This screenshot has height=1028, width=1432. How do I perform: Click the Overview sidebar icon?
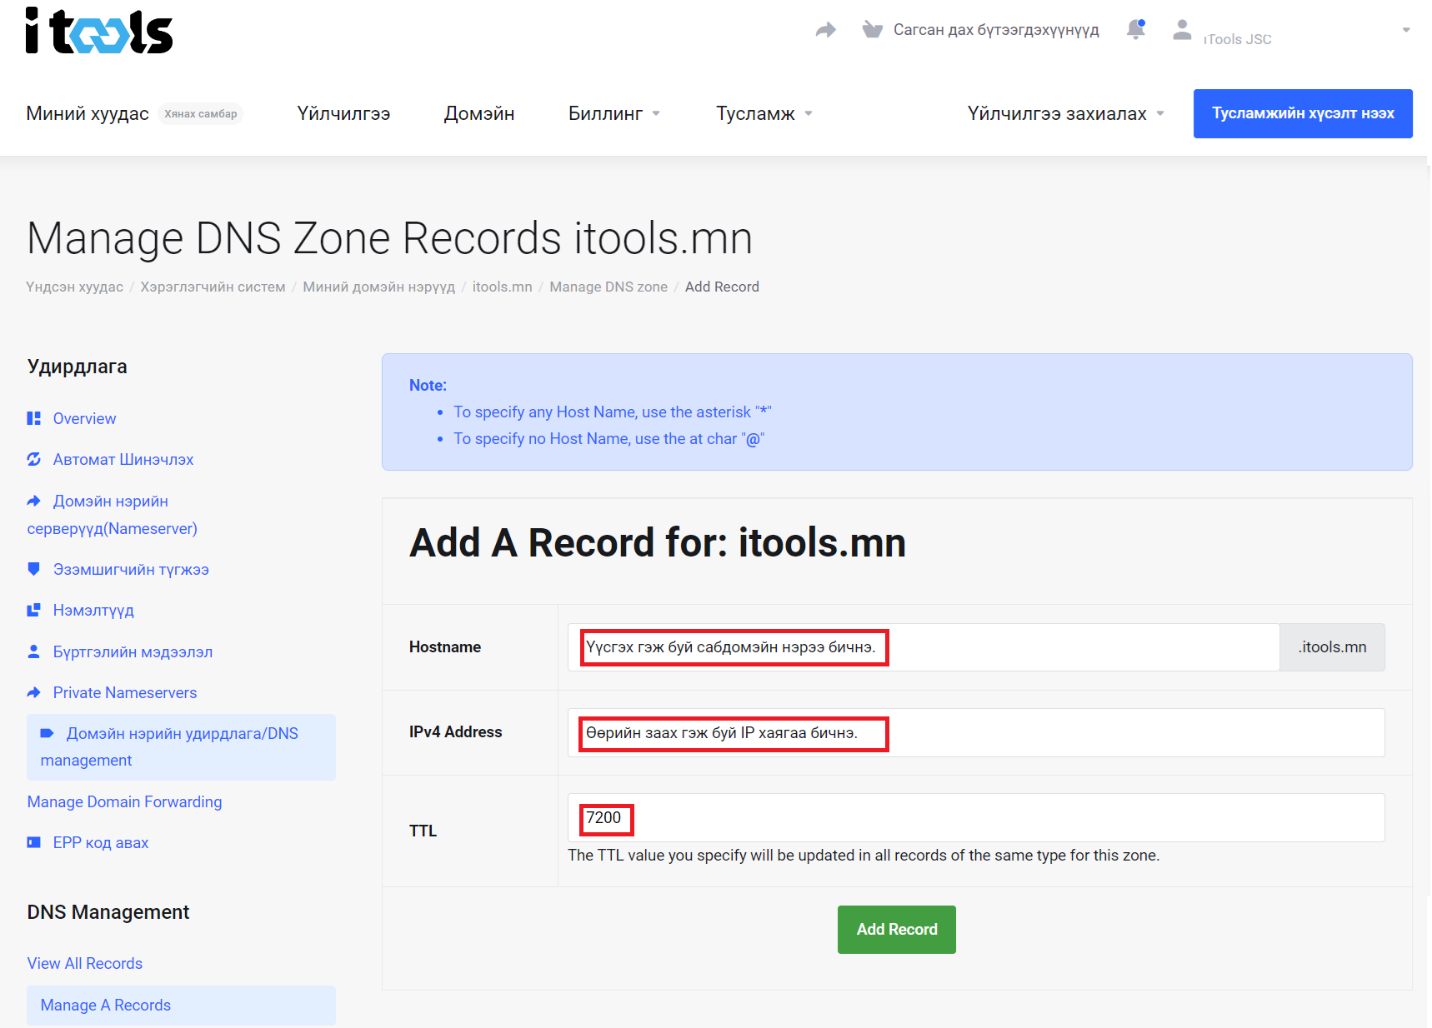coord(34,418)
